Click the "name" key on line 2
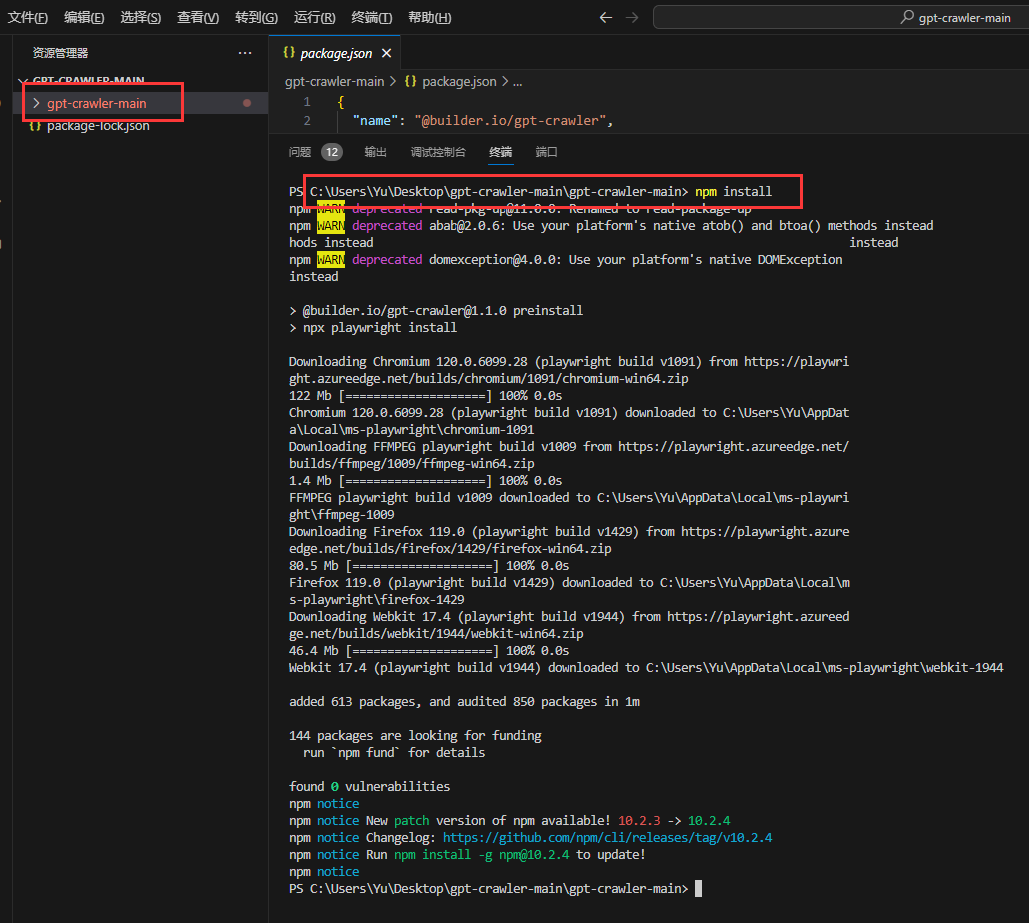The height and width of the screenshot is (923, 1029). tap(375, 121)
